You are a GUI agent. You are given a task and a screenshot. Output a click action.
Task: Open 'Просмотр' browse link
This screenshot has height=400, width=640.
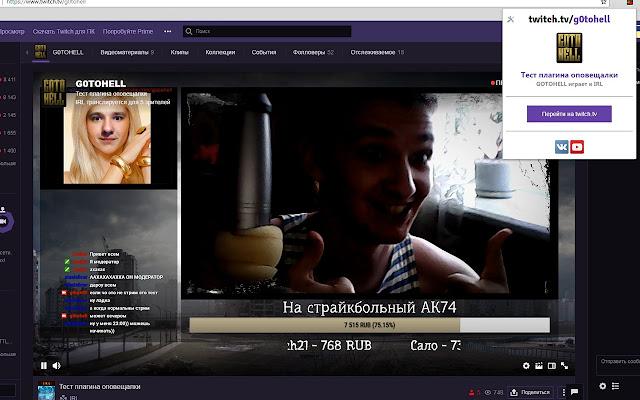pos(12,31)
